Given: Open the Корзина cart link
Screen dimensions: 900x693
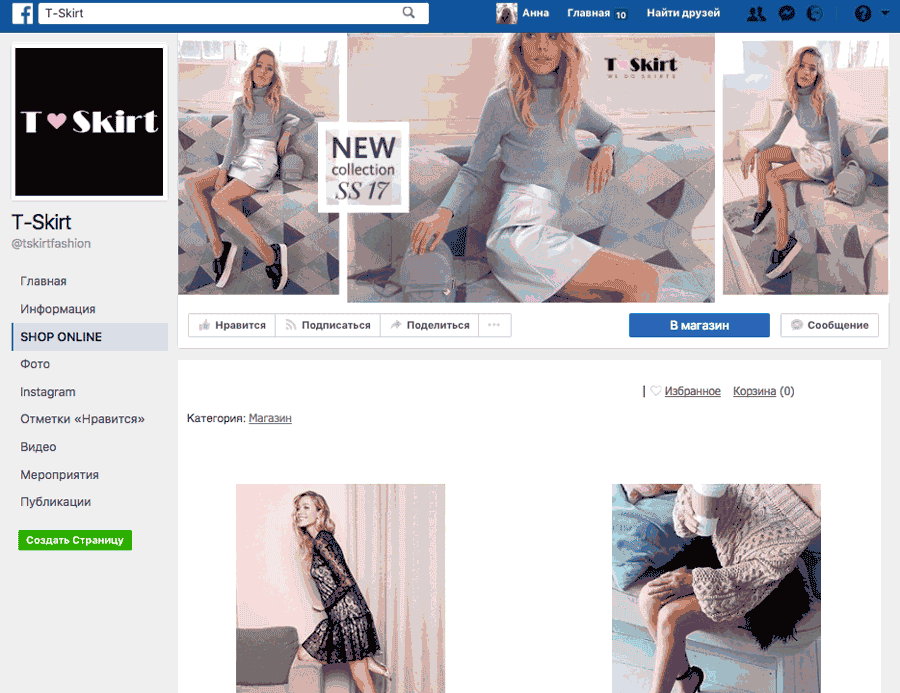Looking at the screenshot, I should point(754,391).
